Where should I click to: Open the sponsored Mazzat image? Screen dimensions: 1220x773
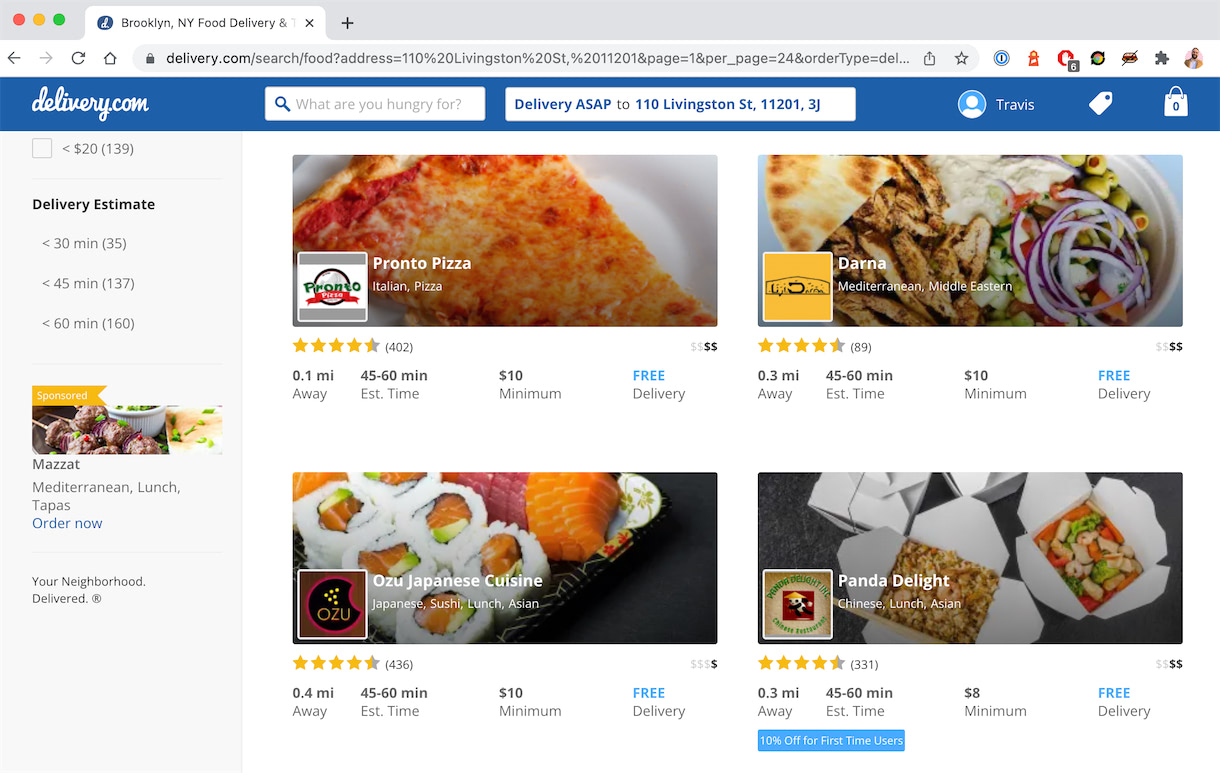127,429
